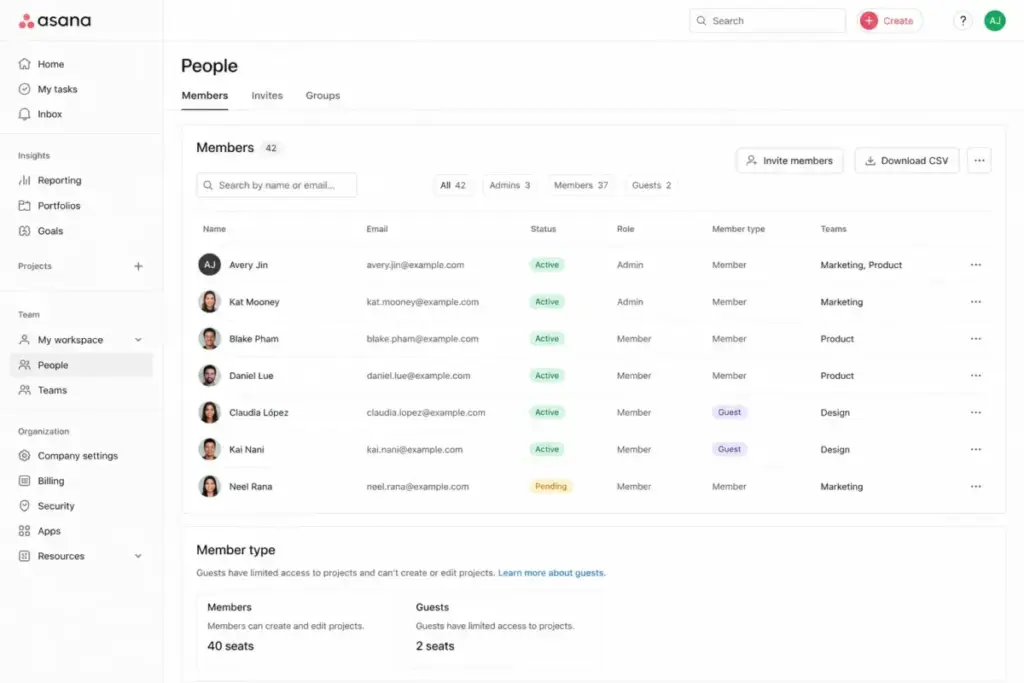Click the Teams column header
Viewport: 1024px width, 683px height.
point(833,229)
